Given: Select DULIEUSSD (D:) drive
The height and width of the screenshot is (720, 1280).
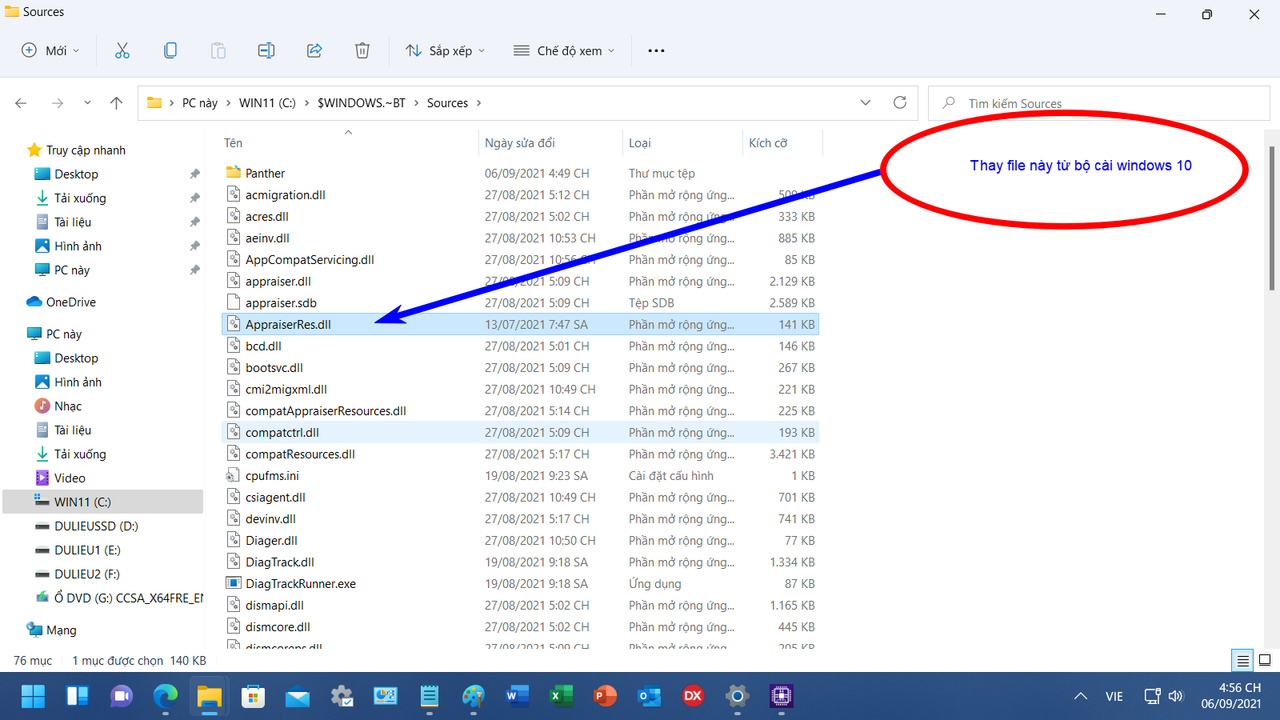Looking at the screenshot, I should pos(96,526).
